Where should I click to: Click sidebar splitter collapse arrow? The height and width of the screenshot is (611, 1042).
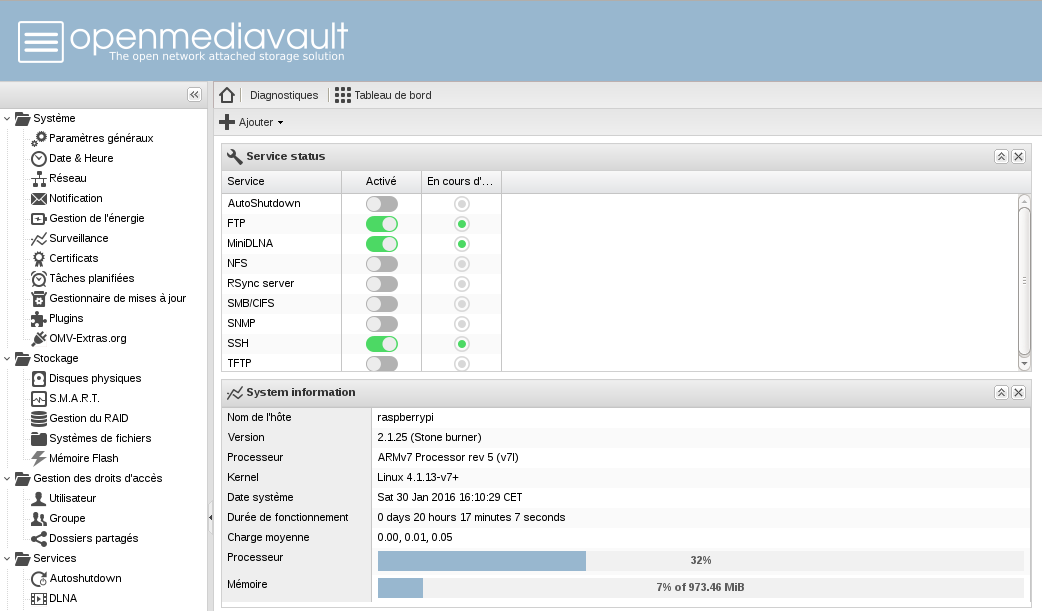pyautogui.click(x=210, y=517)
